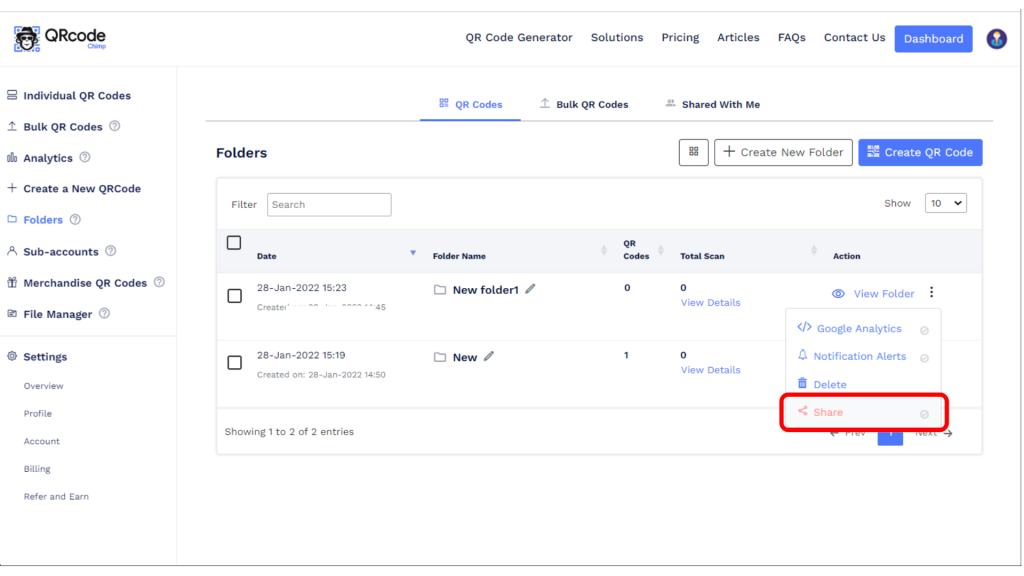The height and width of the screenshot is (576, 1024).
Task: Open Settings Overview page
Action: pyautogui.click(x=44, y=386)
